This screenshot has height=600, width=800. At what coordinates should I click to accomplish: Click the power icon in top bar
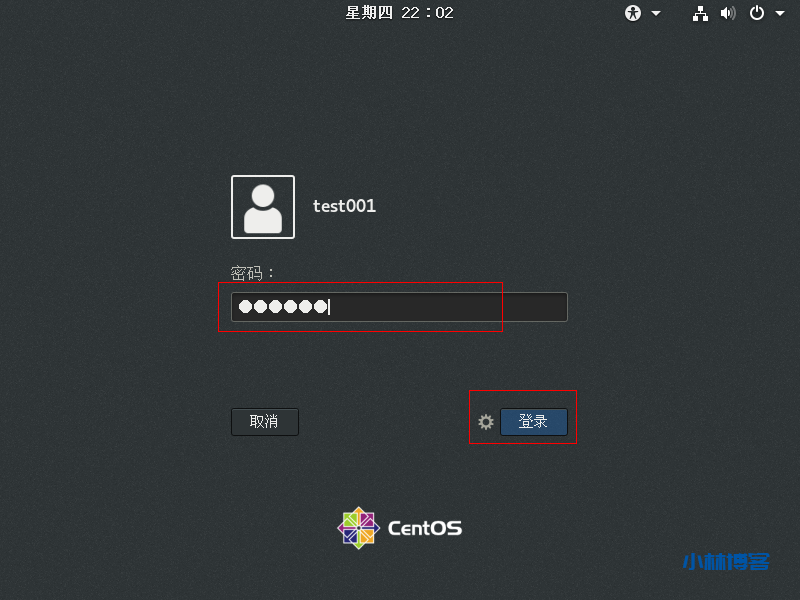757,13
